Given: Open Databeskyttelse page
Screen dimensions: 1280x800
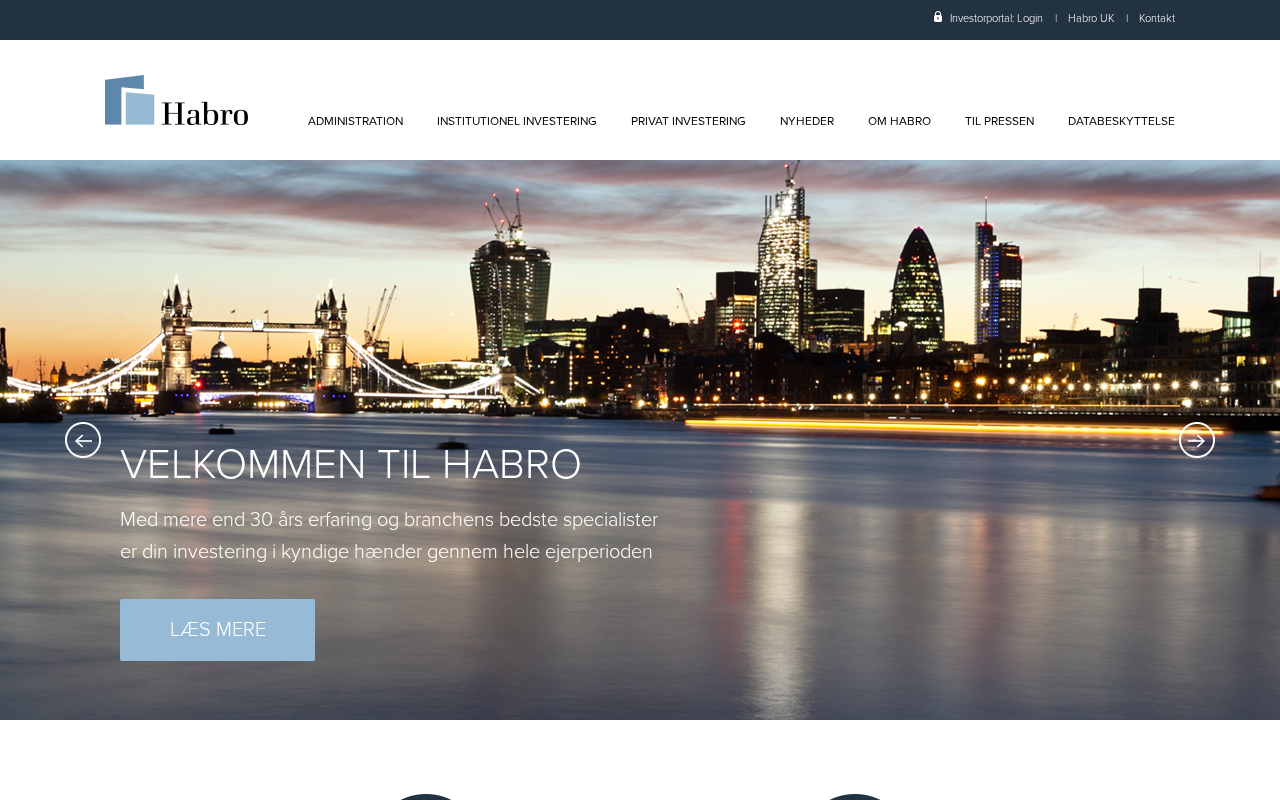Looking at the screenshot, I should pyautogui.click(x=1121, y=121).
